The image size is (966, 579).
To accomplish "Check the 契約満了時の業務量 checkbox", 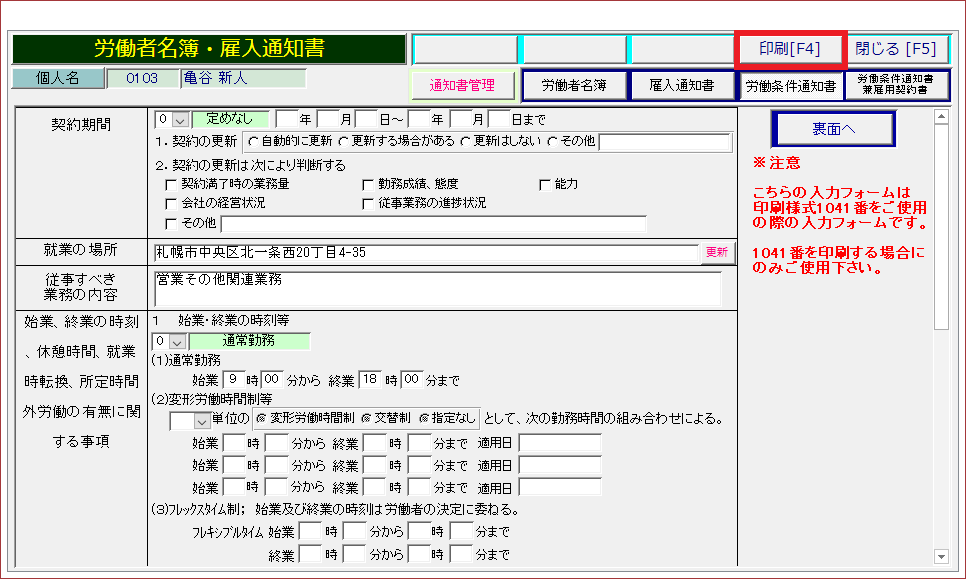I will [170, 184].
